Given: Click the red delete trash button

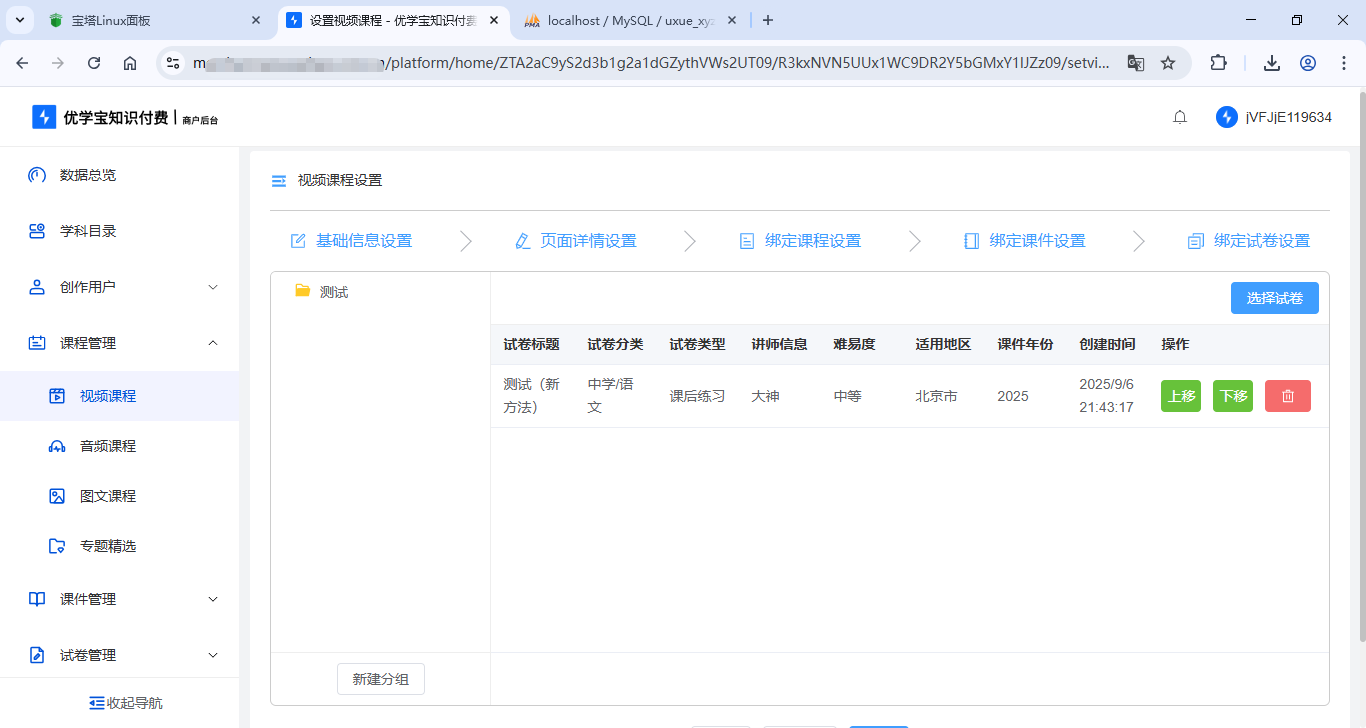Looking at the screenshot, I should [x=1287, y=396].
